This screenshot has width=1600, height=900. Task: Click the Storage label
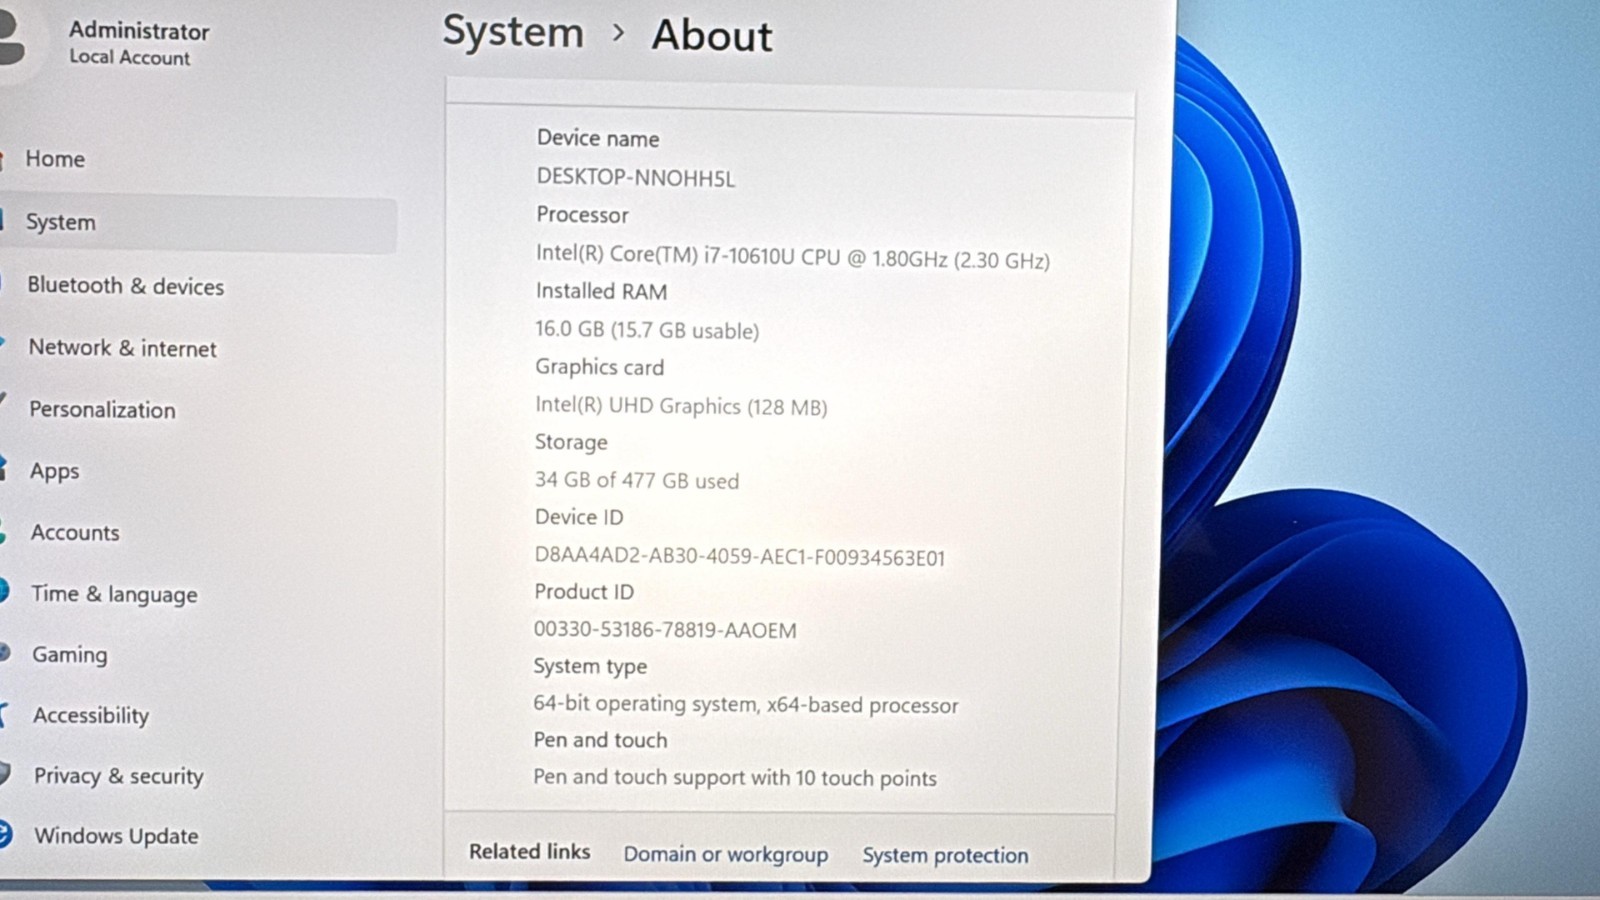point(571,442)
